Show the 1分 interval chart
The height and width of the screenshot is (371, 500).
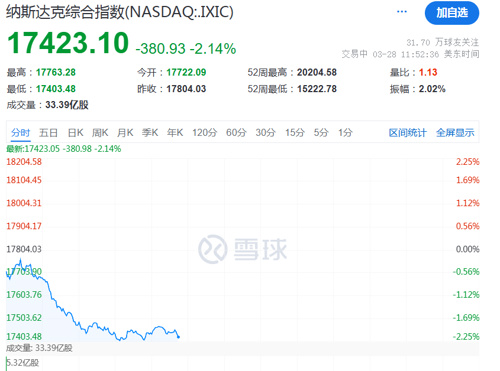click(x=345, y=133)
